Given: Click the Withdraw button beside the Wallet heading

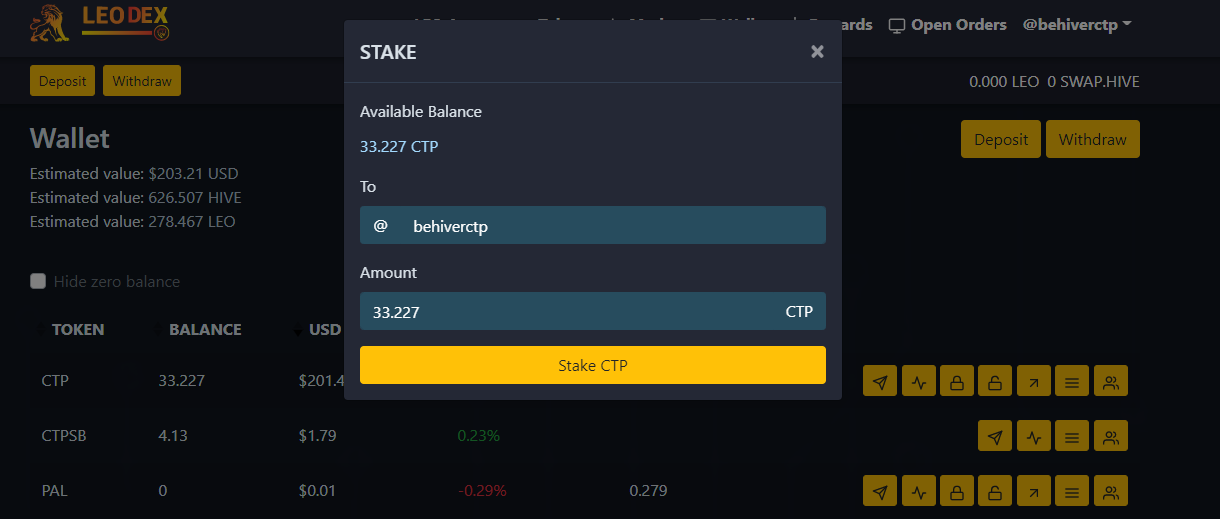Looking at the screenshot, I should coord(1092,139).
